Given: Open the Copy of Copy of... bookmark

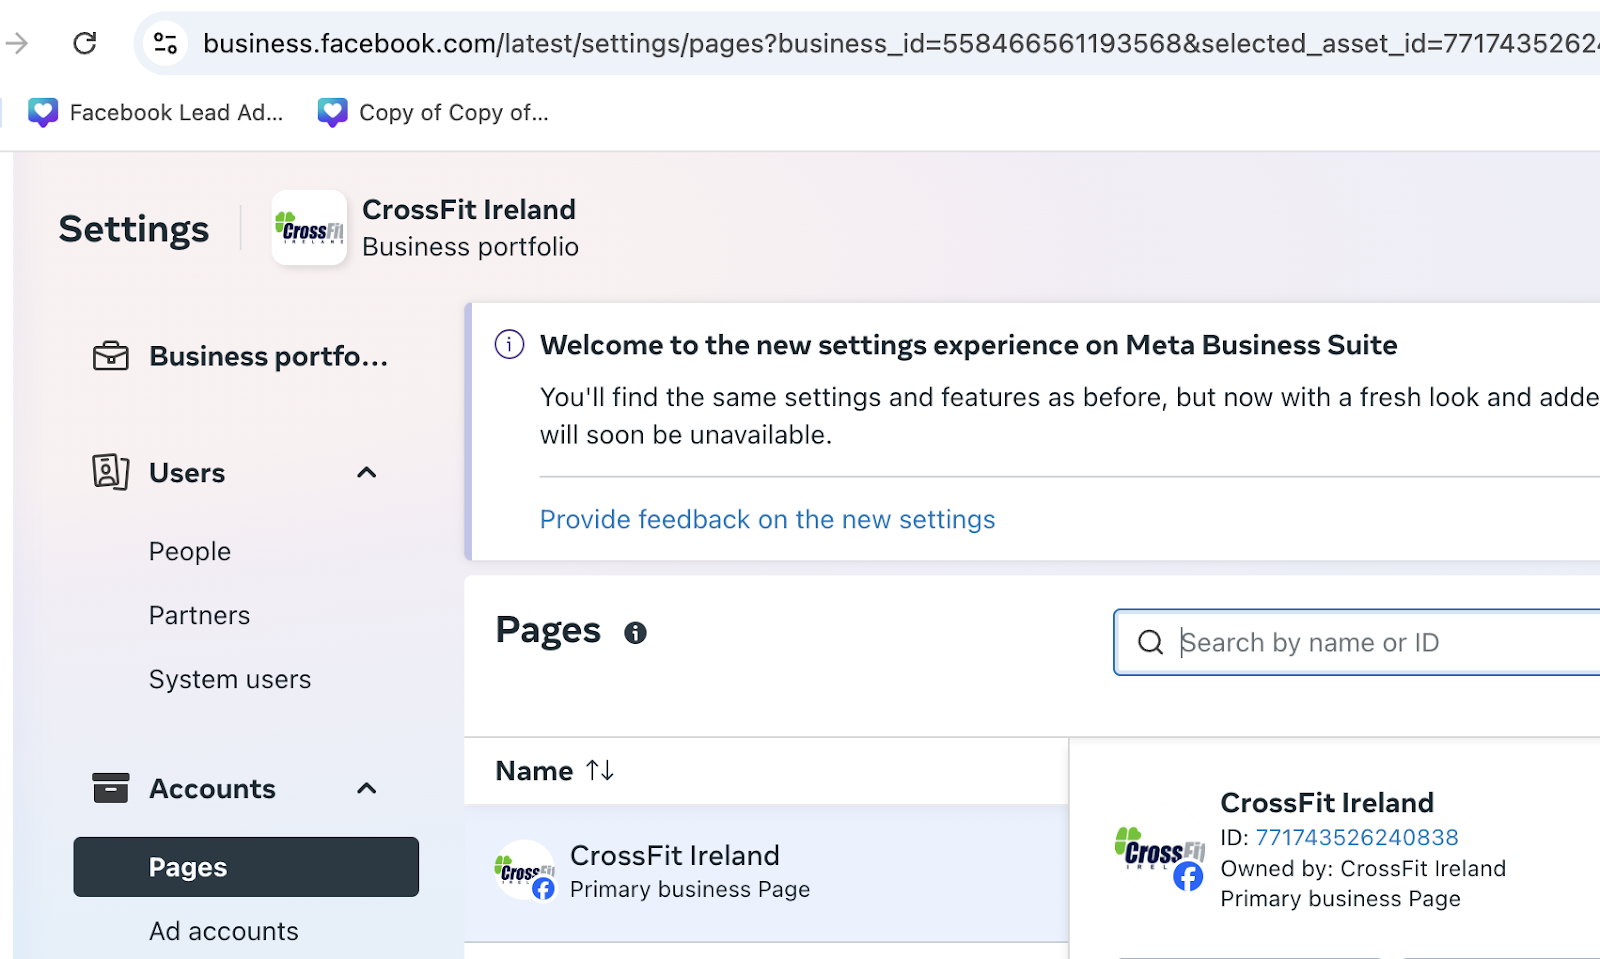Looking at the screenshot, I should 433,113.
